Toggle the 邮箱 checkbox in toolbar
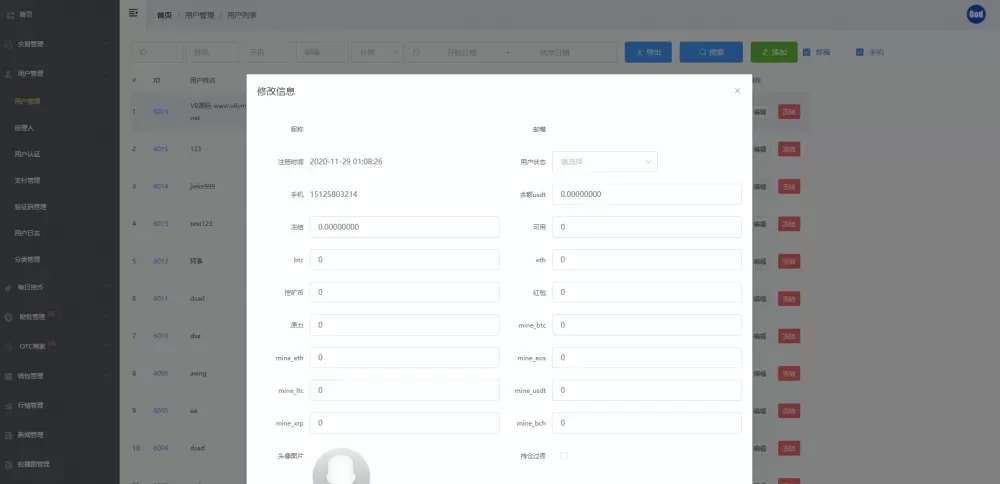The image size is (1000, 484). [x=807, y=52]
